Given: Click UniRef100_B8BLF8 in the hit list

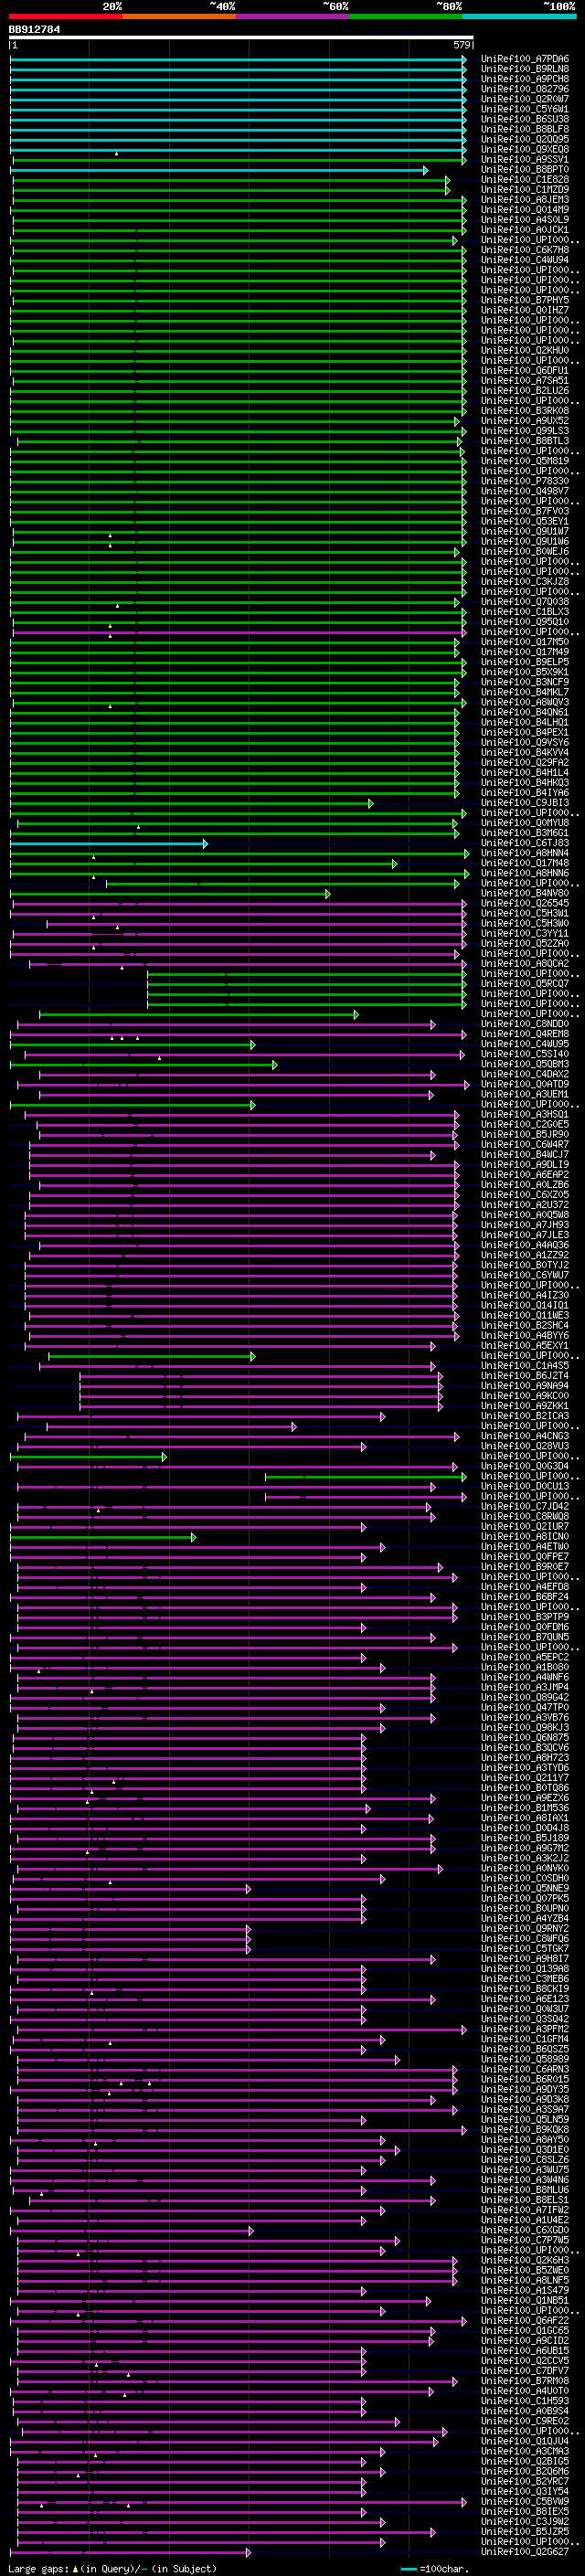Looking at the screenshot, I should [x=525, y=129].
